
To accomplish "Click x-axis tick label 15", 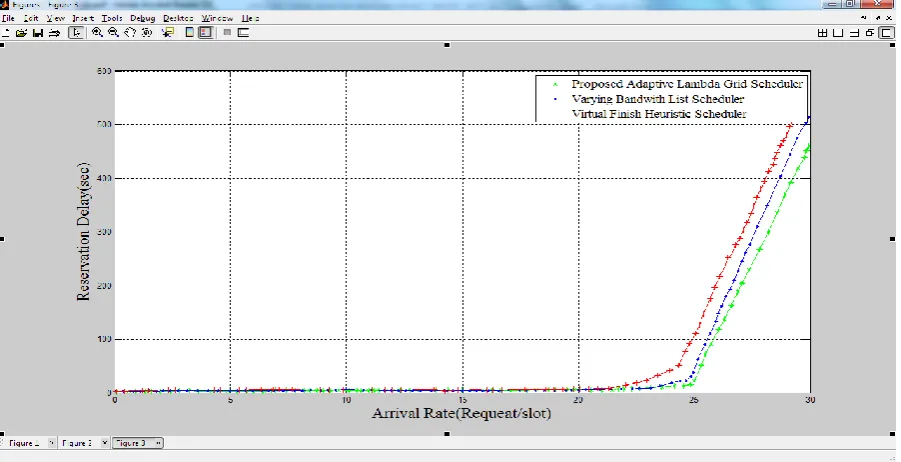I will (462, 400).
